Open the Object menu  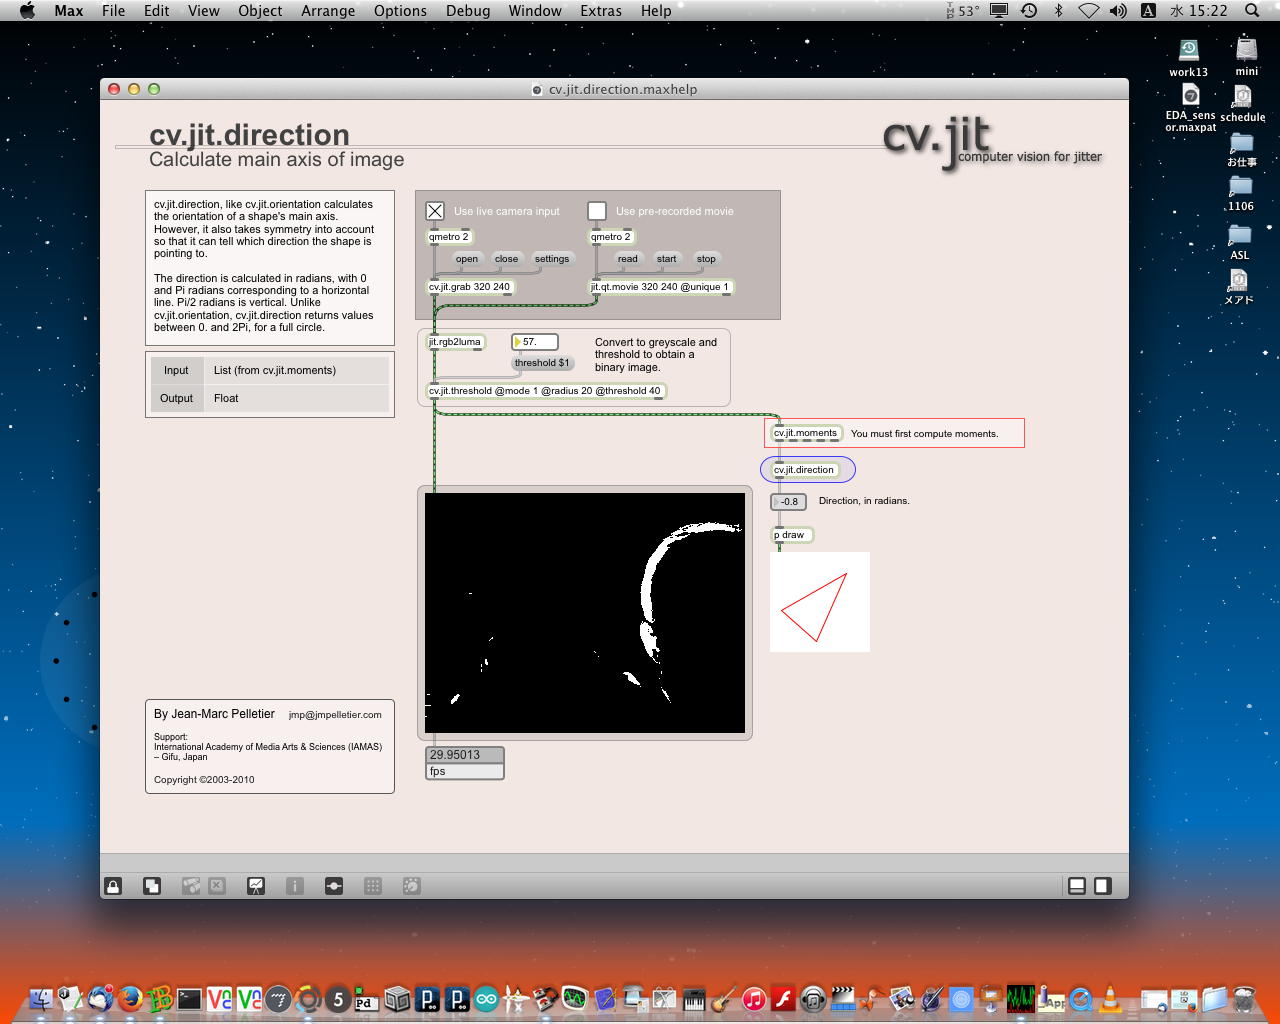coord(260,10)
